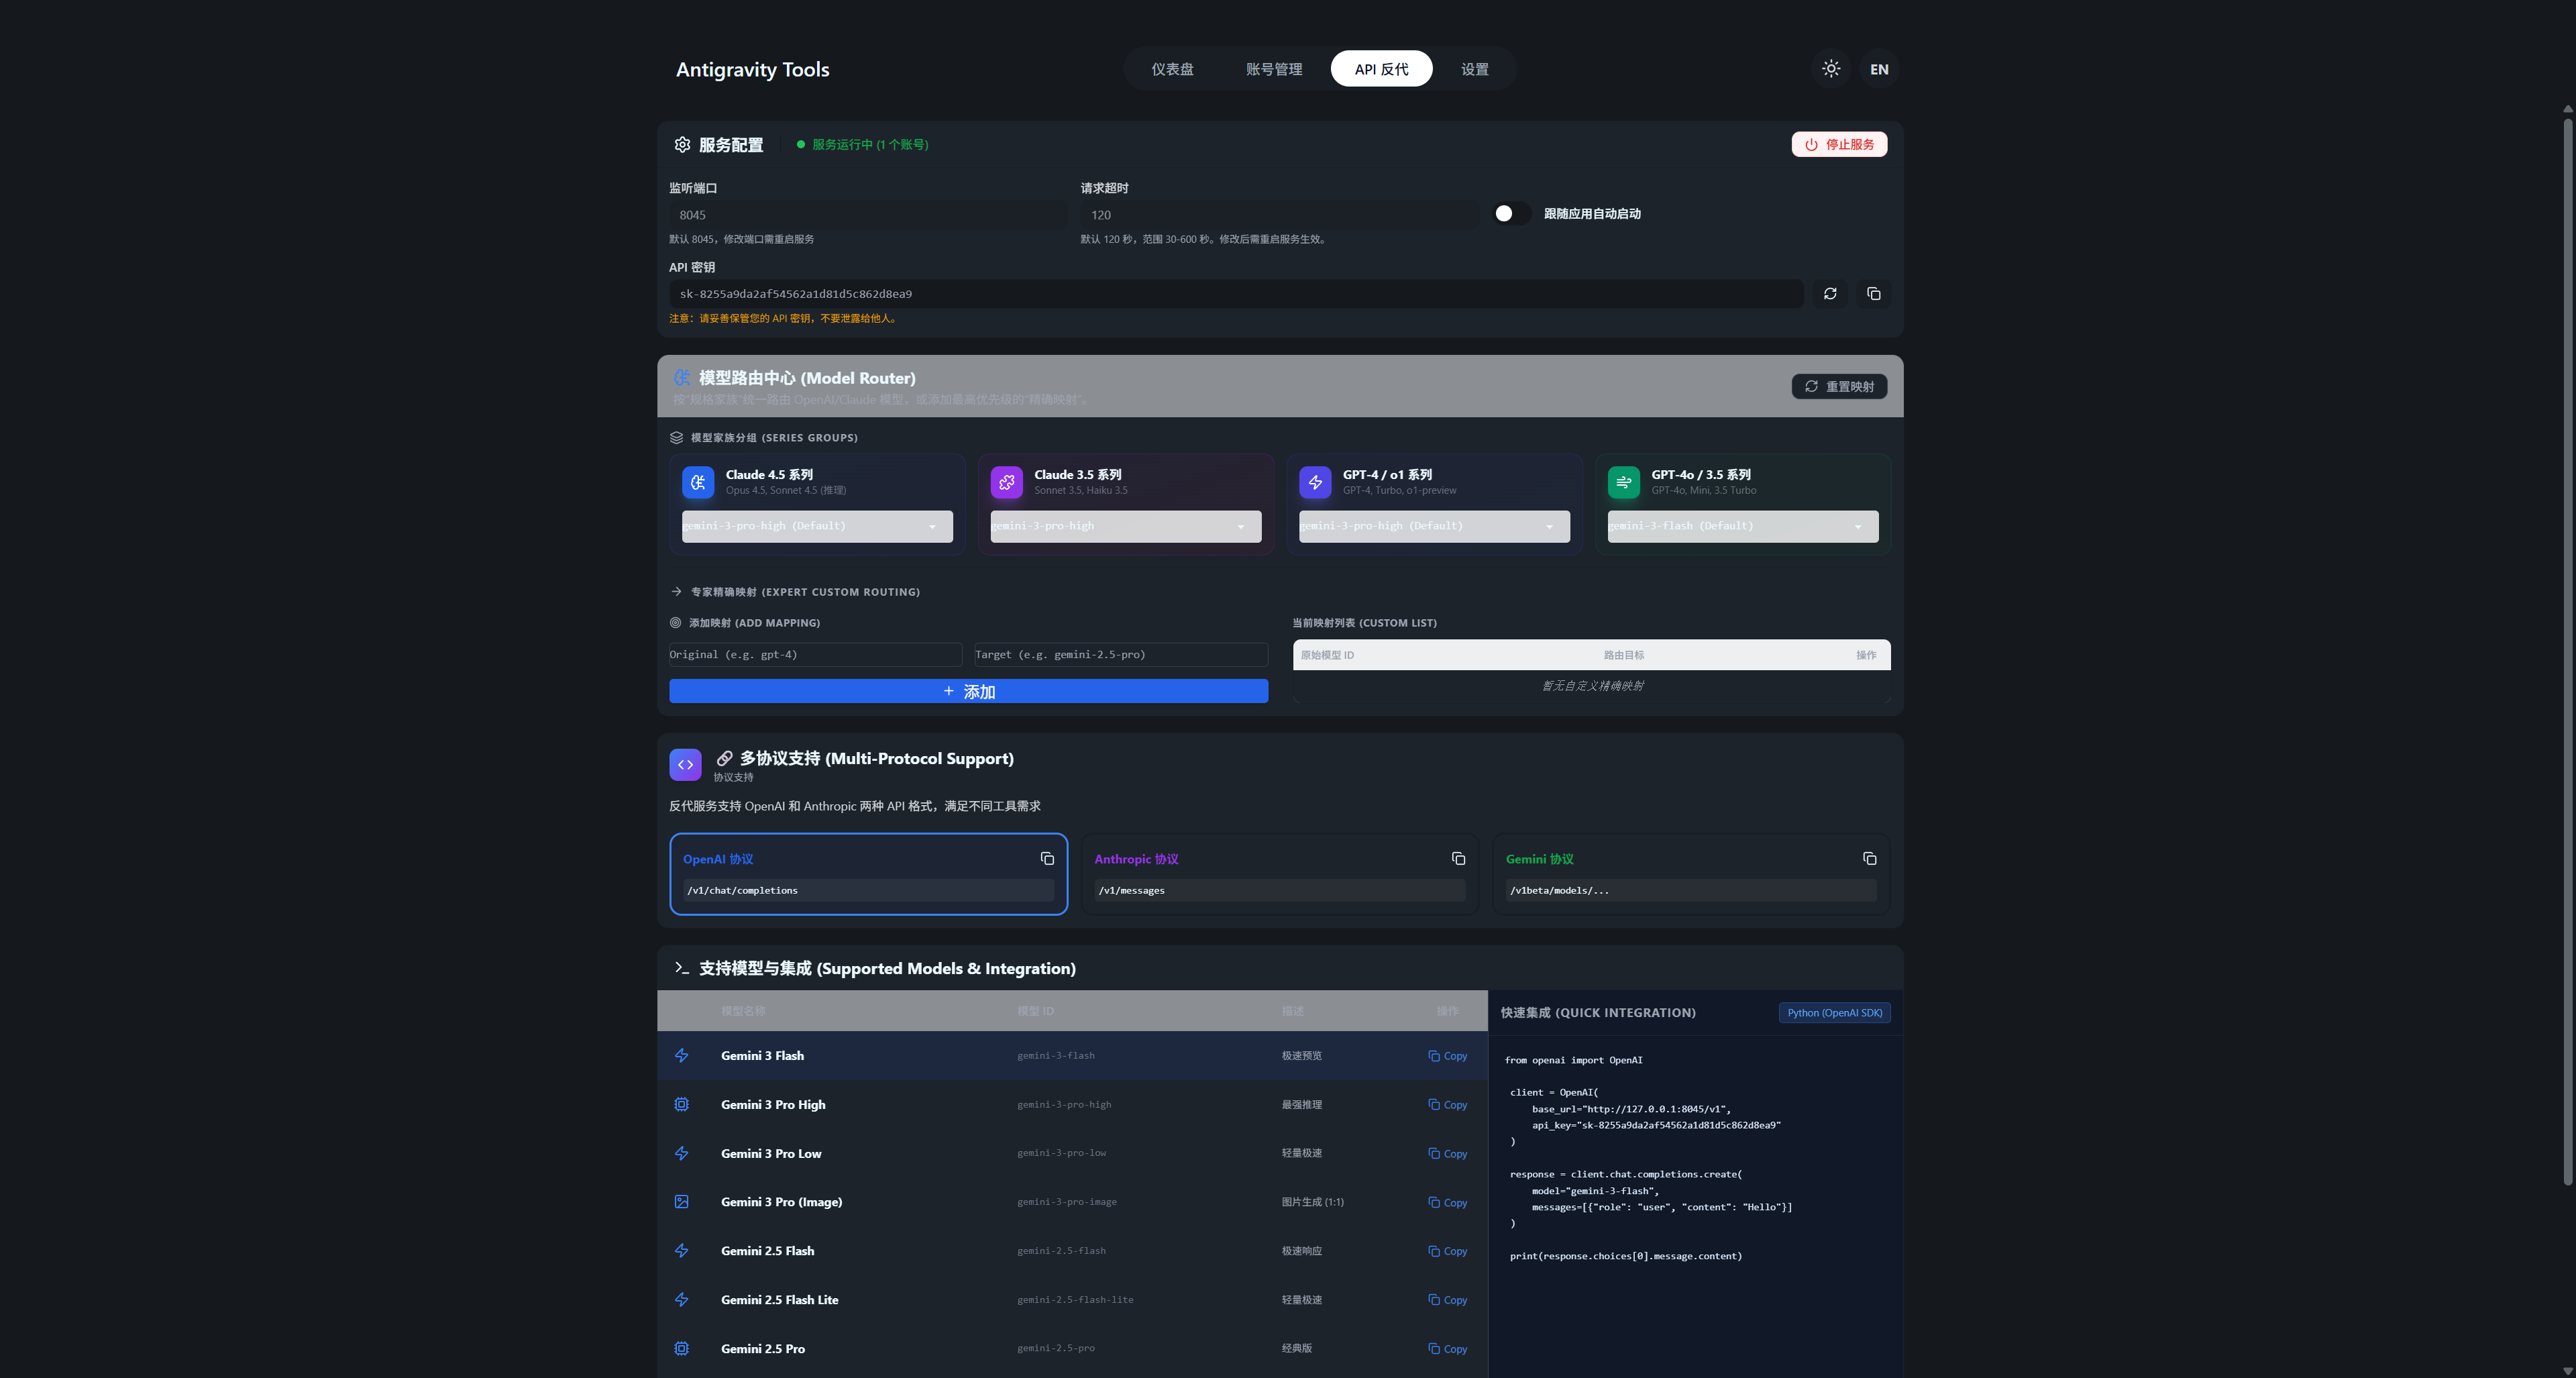Viewport: 2576px width, 1378px height.
Task: Copy Gemini 3 Pro High model ID
Action: pyautogui.click(x=1447, y=1105)
